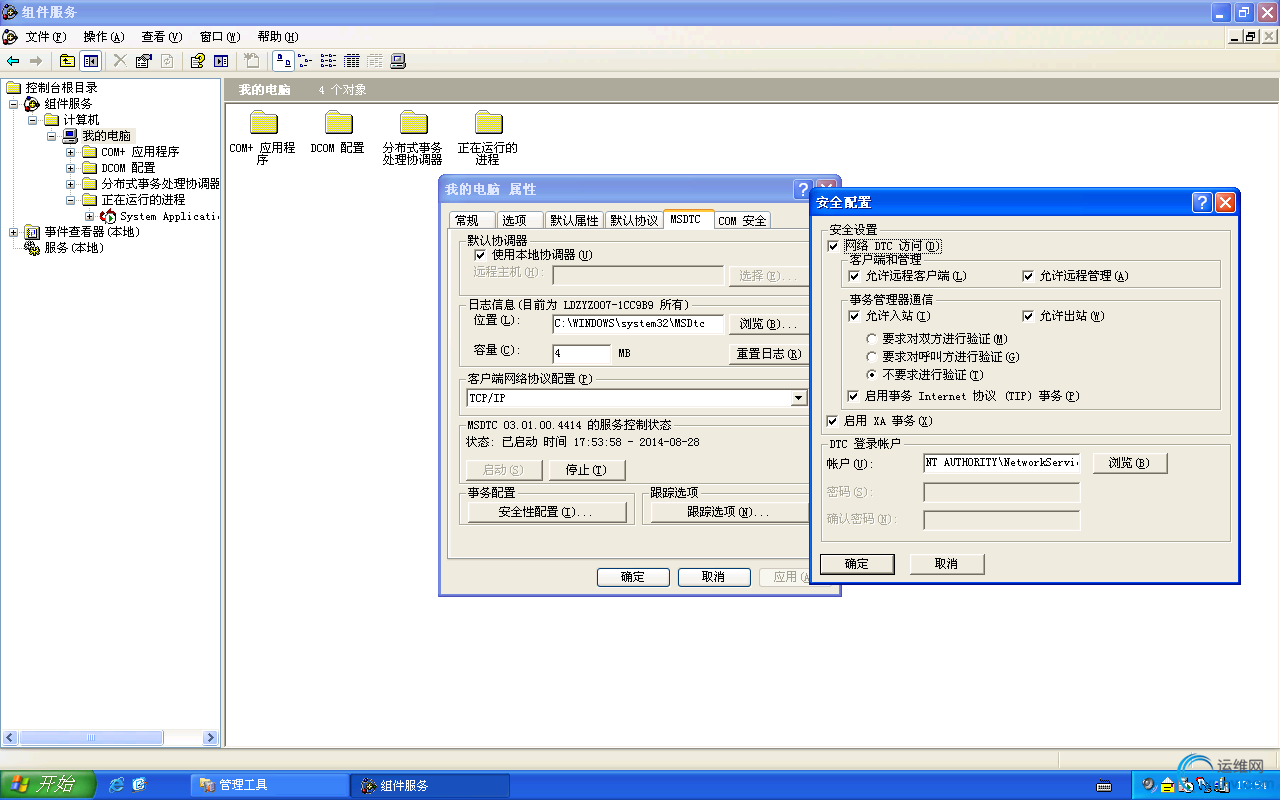Select the 分布式事务处理协调器 folder icon in the right pane
Image resolution: width=1280 pixels, height=800 pixels.
(x=414, y=122)
